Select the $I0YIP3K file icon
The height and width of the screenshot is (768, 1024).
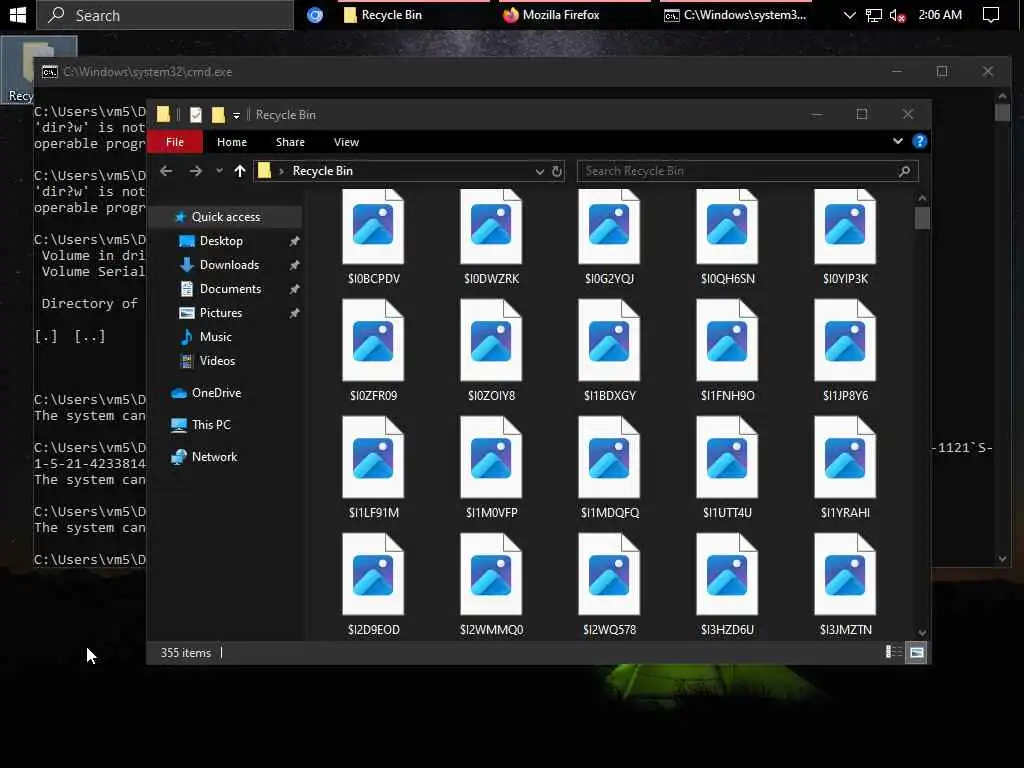845,227
